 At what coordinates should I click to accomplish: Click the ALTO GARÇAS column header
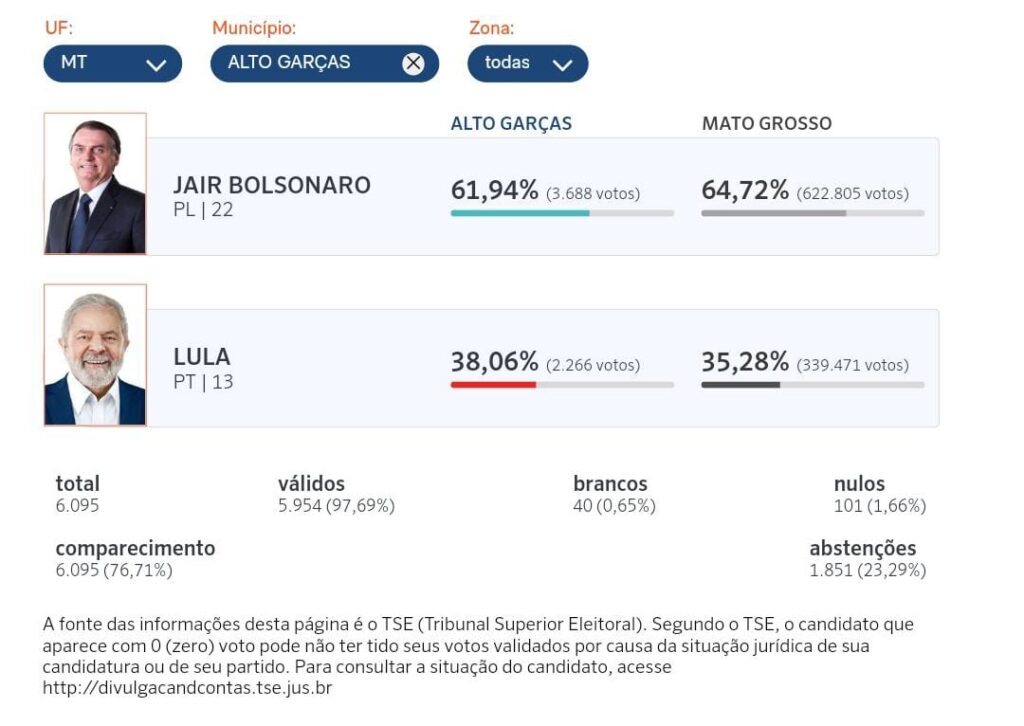(x=511, y=123)
